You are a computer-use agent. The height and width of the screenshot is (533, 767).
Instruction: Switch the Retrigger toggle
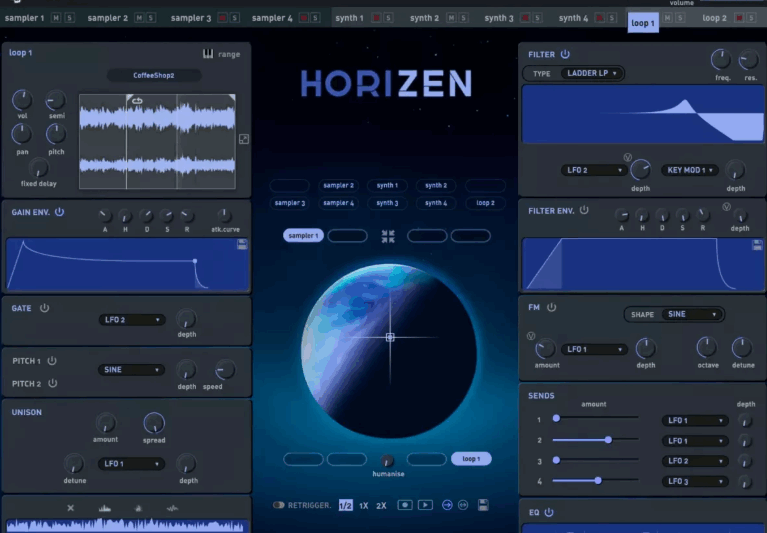coord(279,505)
